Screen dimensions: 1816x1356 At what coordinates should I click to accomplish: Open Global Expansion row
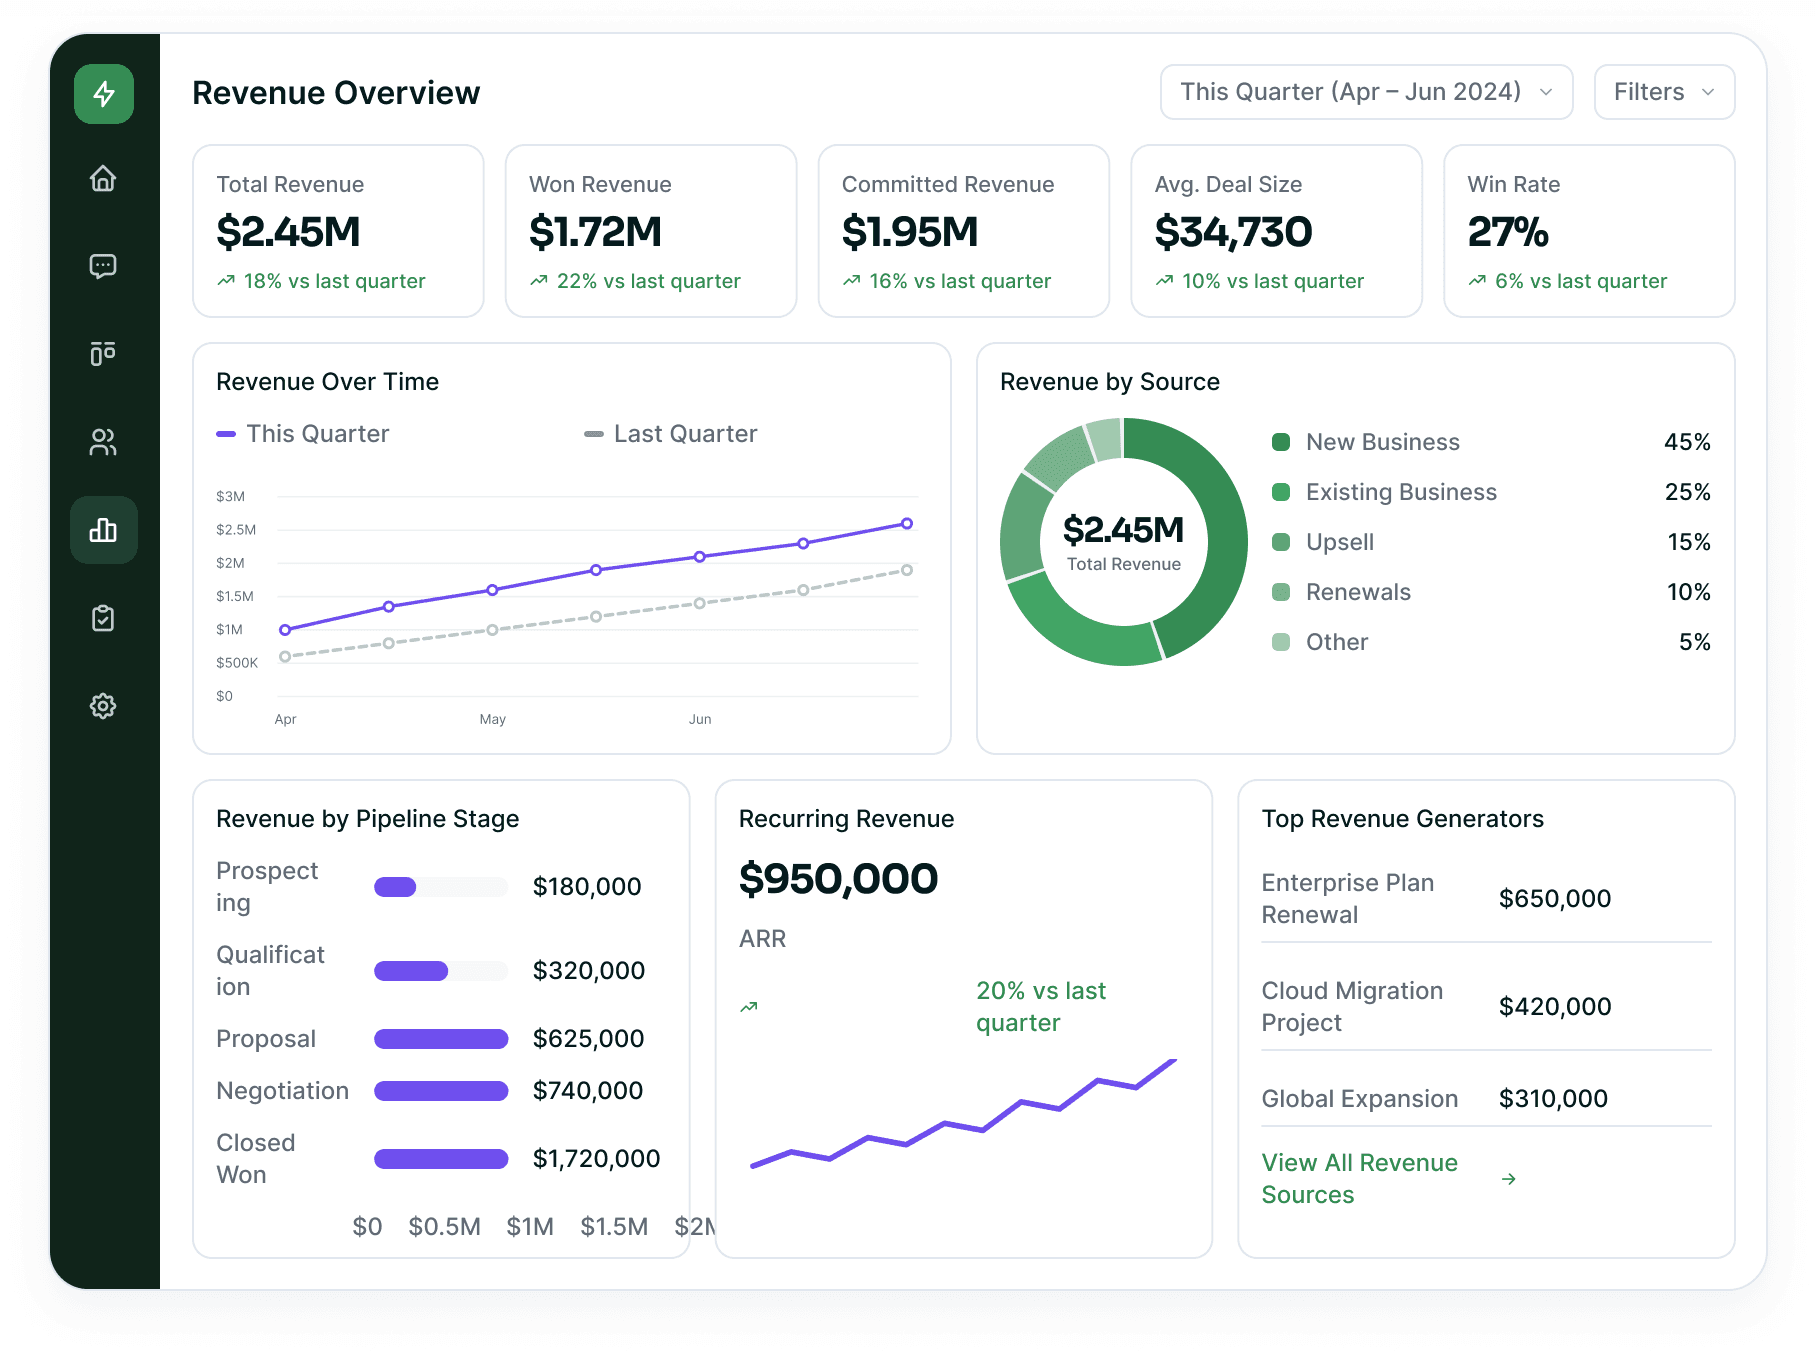[x=1487, y=1098]
